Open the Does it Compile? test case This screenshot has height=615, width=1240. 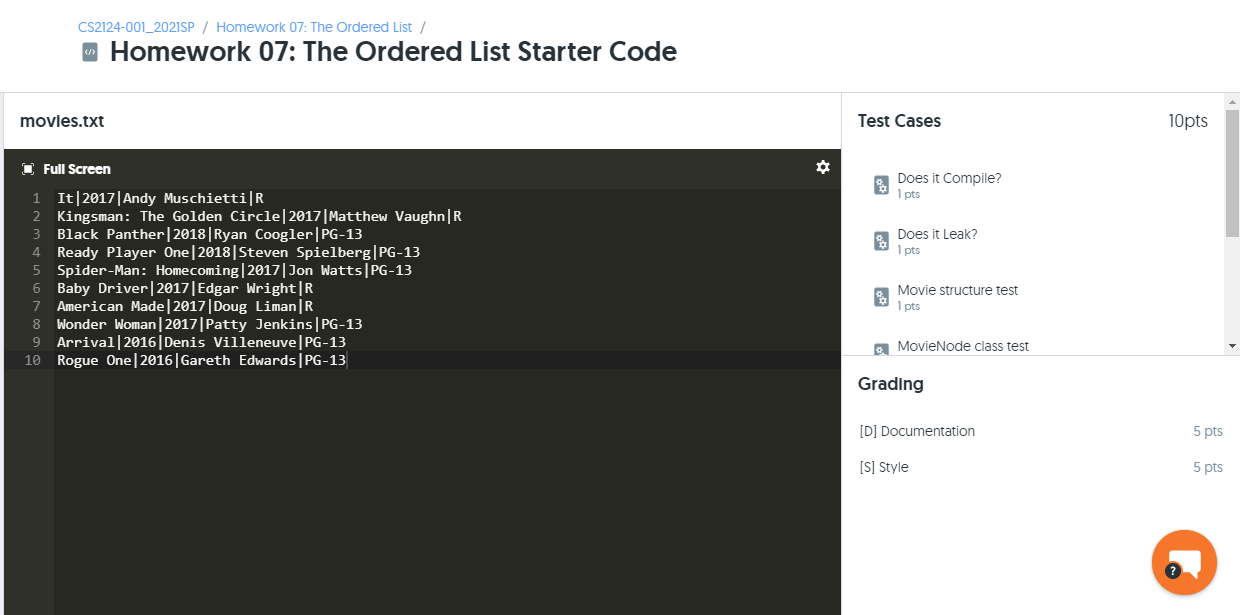point(949,178)
